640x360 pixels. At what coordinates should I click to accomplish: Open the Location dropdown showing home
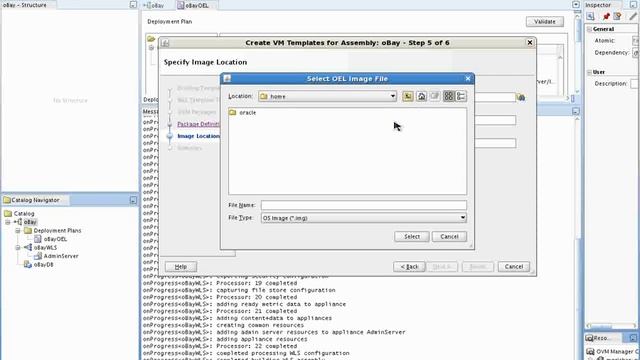click(x=327, y=96)
